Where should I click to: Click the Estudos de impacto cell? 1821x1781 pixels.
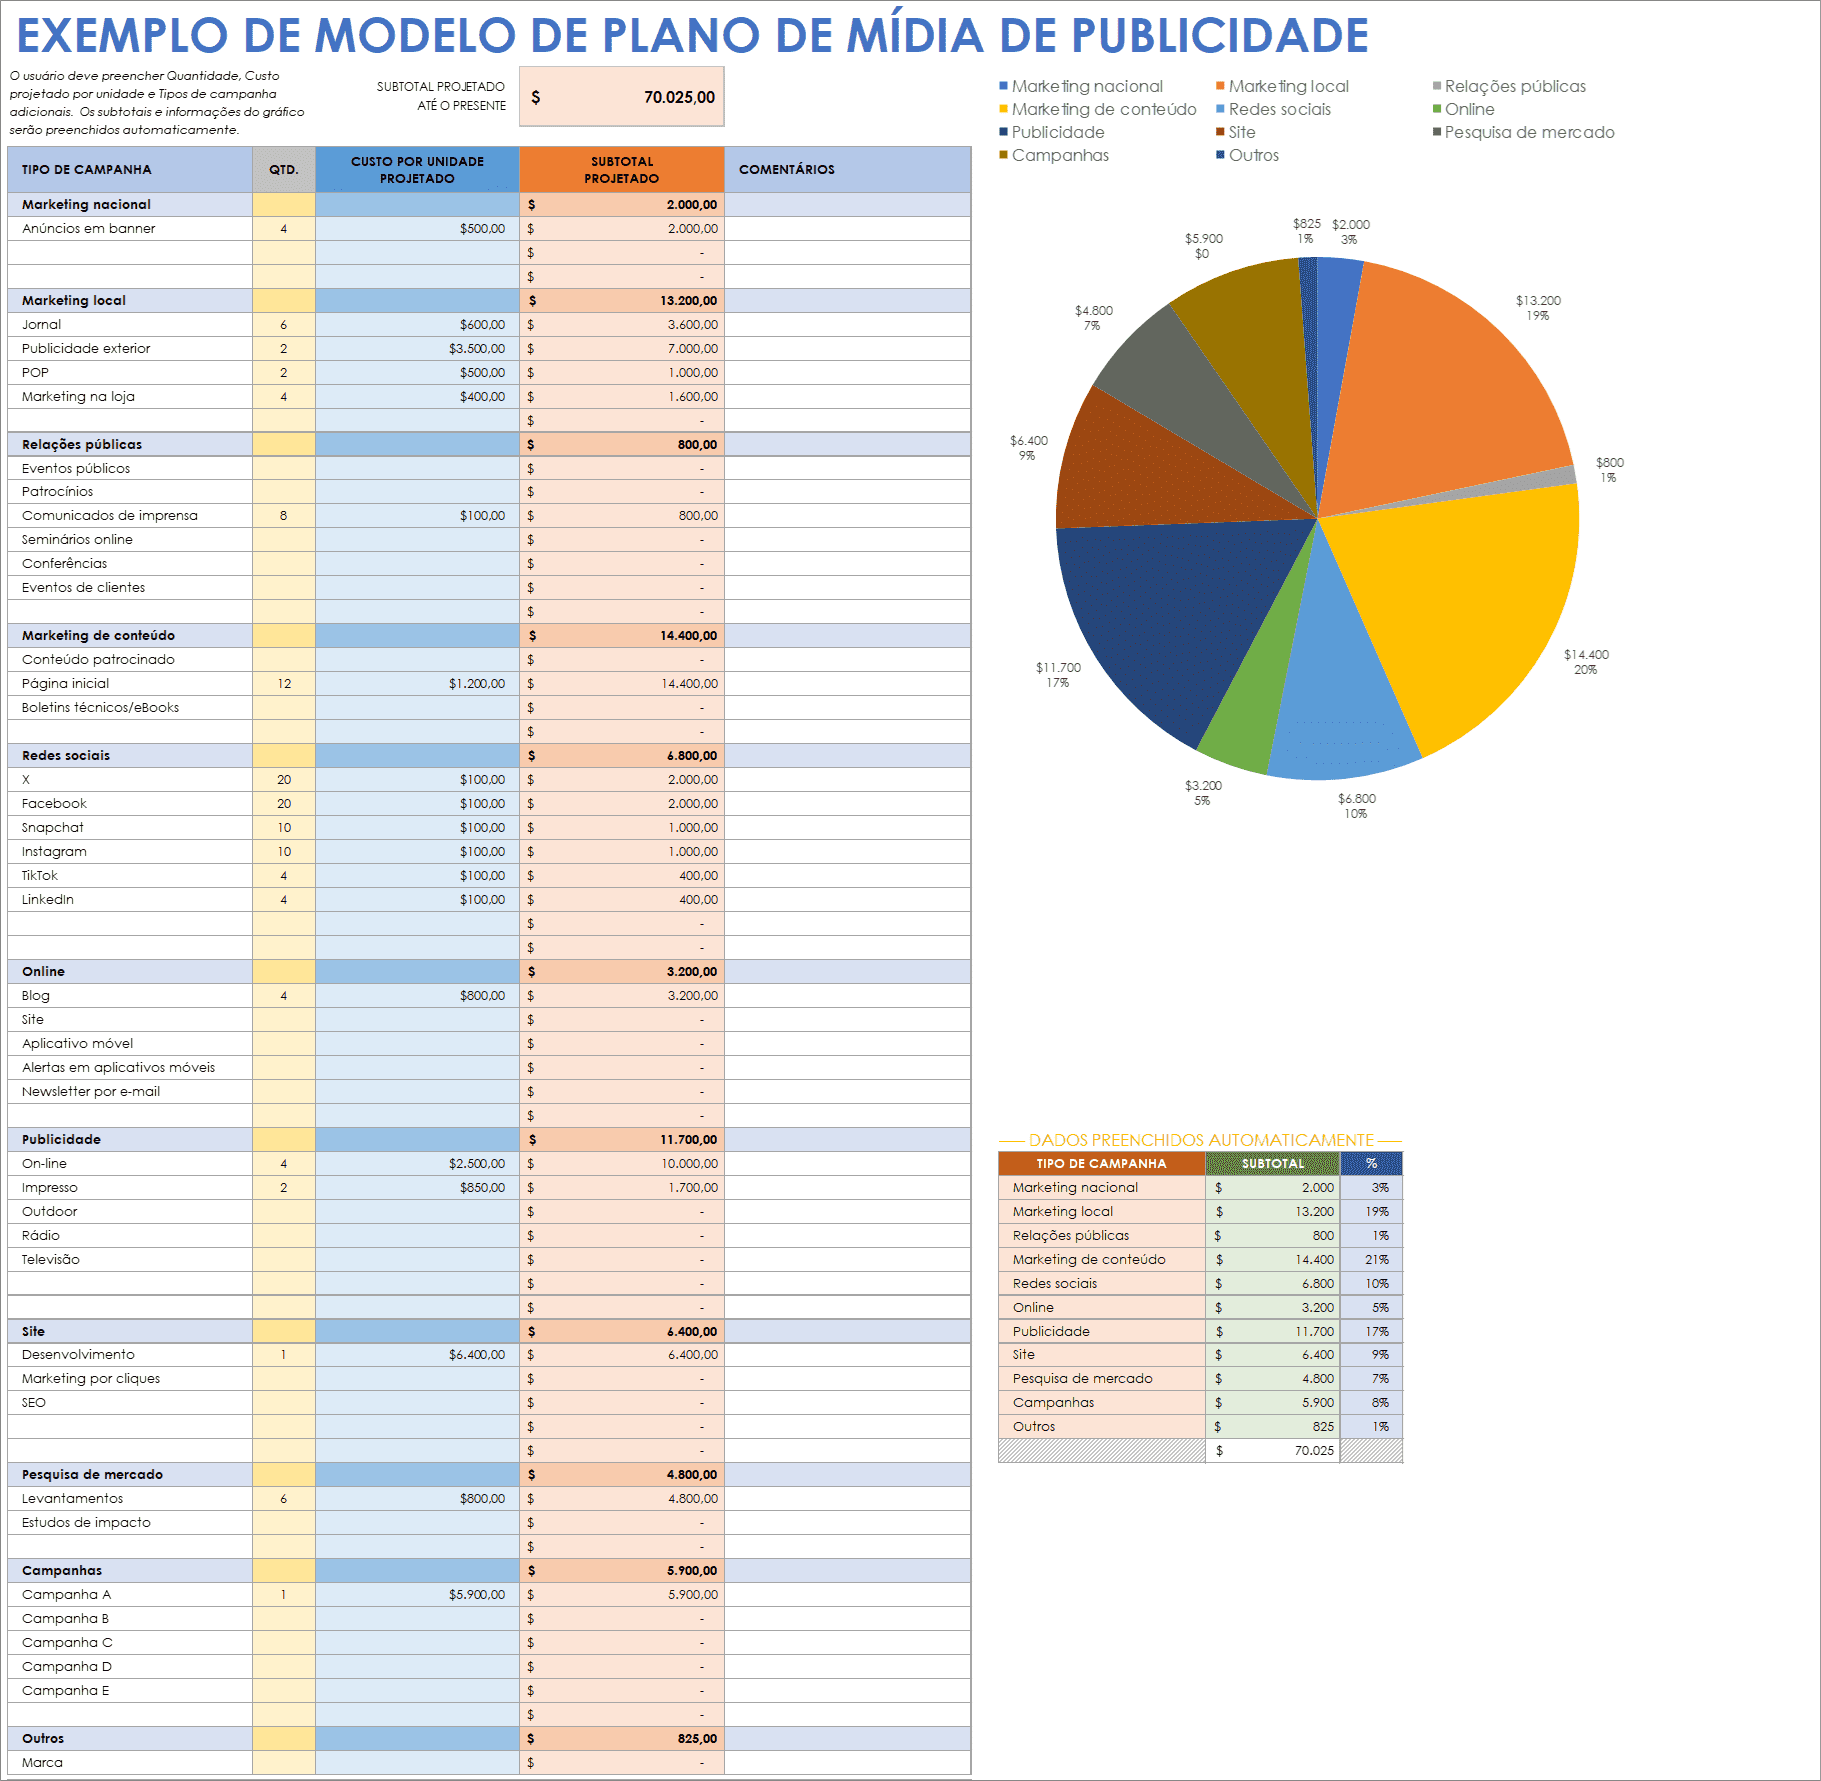(130, 1522)
